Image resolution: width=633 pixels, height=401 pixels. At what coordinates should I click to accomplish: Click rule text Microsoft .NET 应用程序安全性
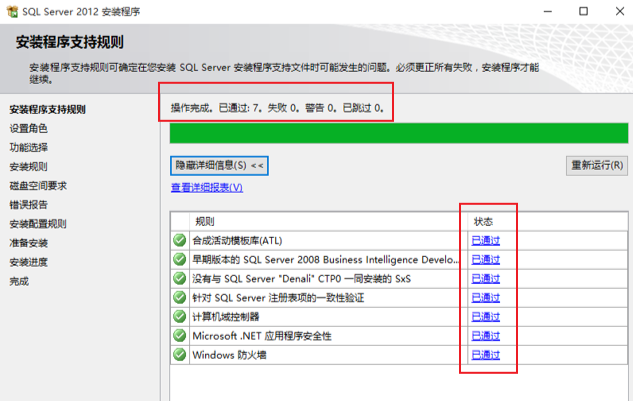click(x=262, y=336)
